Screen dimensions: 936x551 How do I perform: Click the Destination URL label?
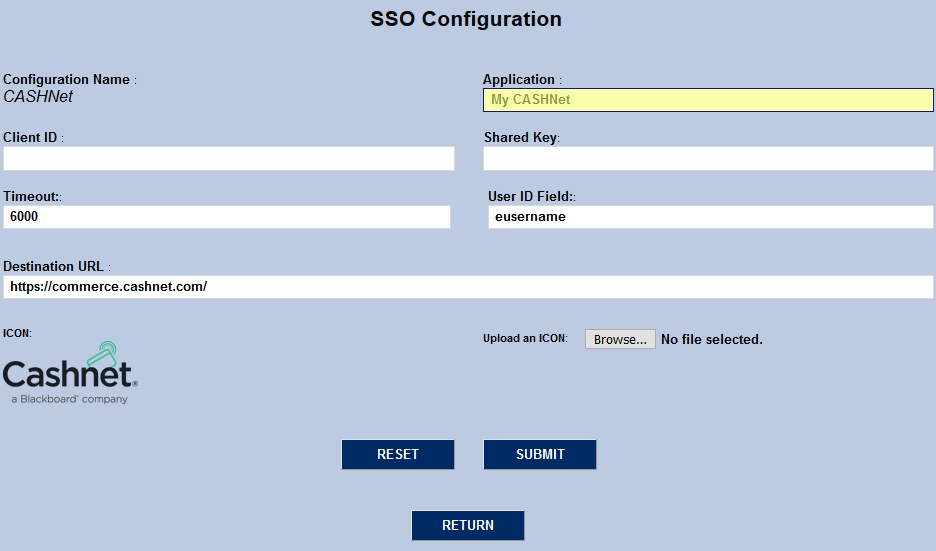[x=53, y=266]
